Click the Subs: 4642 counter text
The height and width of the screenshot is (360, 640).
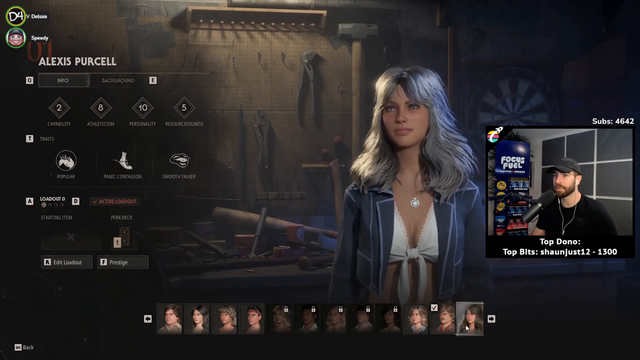click(613, 121)
